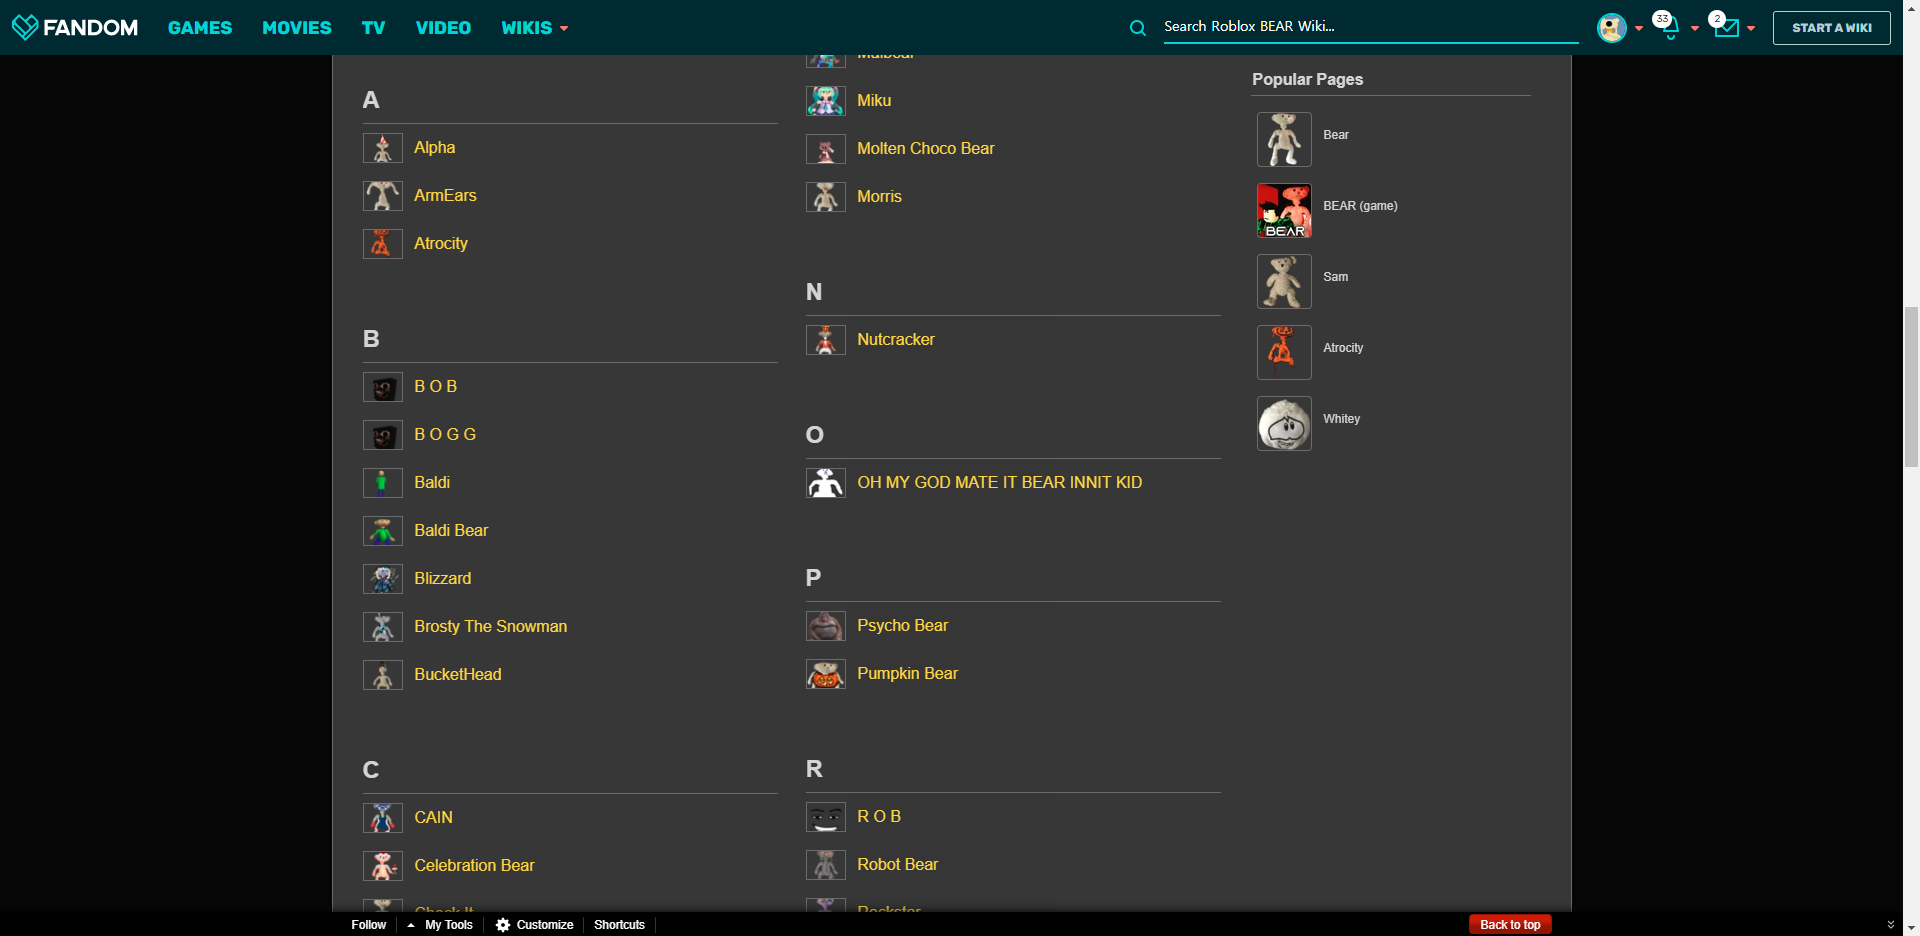The width and height of the screenshot is (1920, 936).
Task: Open BEAR (game) thumbnail in Popular Pages
Action: coord(1284,210)
